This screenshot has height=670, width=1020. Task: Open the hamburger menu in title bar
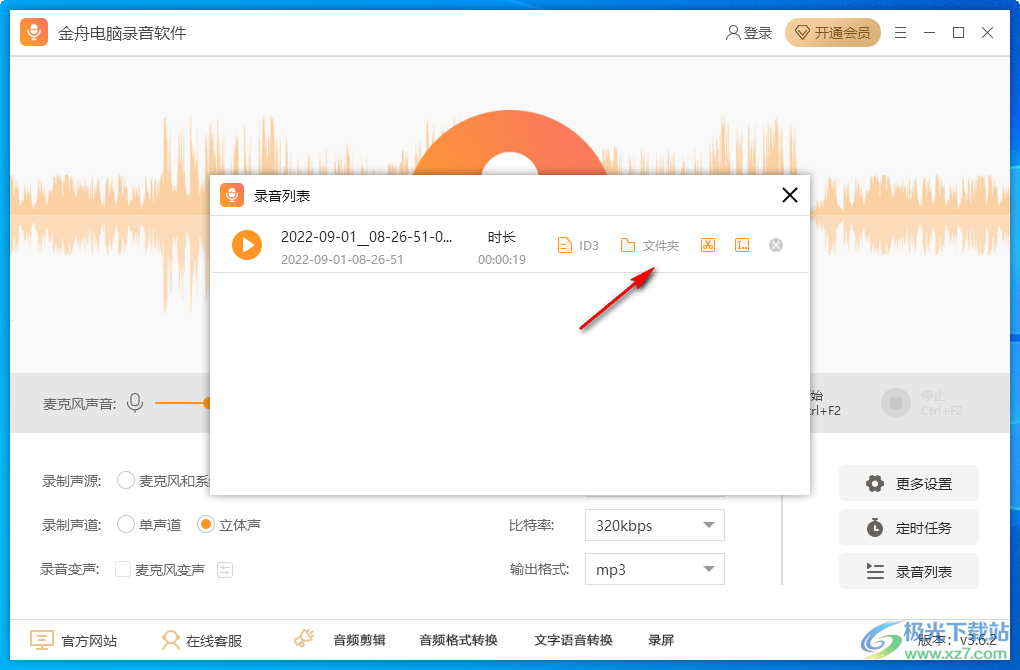(x=899, y=32)
